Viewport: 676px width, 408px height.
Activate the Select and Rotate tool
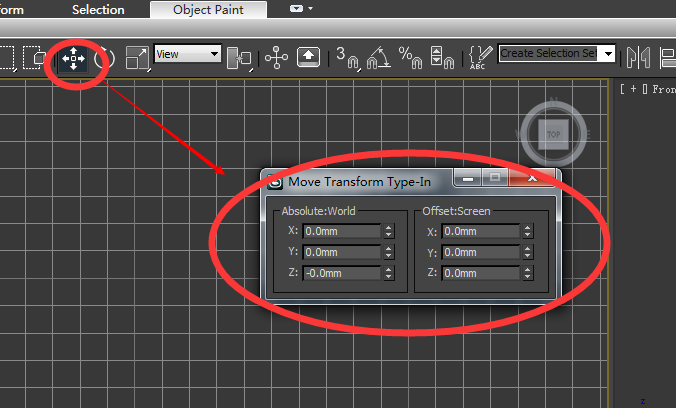click(104, 58)
